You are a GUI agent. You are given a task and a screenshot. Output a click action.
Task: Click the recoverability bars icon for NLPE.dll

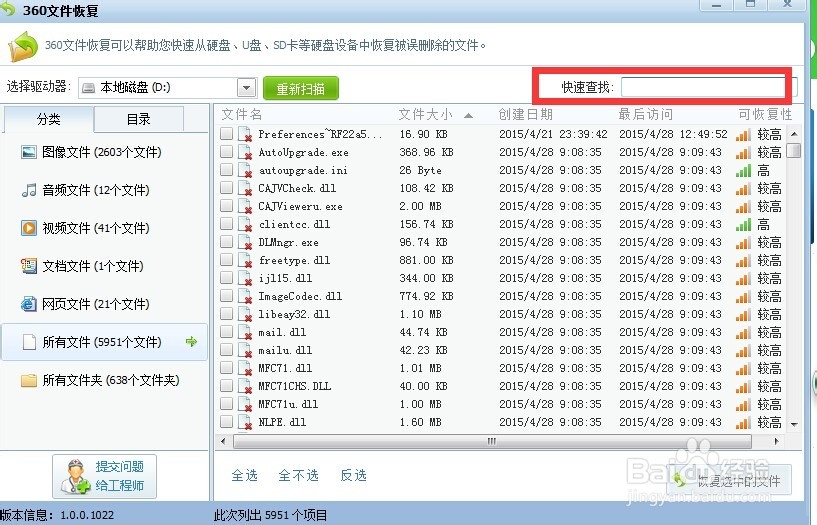[743, 422]
